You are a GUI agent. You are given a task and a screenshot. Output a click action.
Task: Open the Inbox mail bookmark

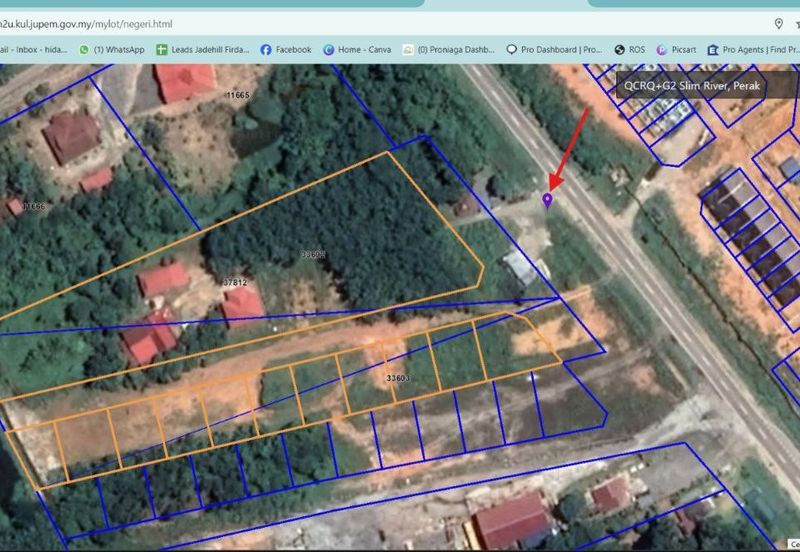pyautogui.click(x=32, y=49)
